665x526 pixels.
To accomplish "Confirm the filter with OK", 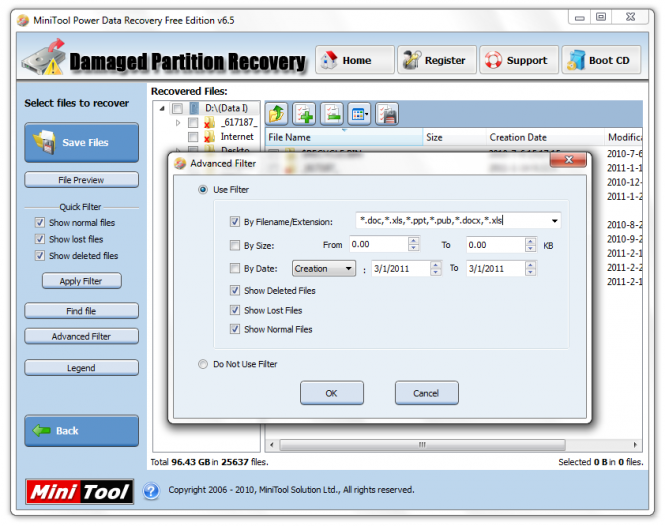I will pyautogui.click(x=332, y=393).
